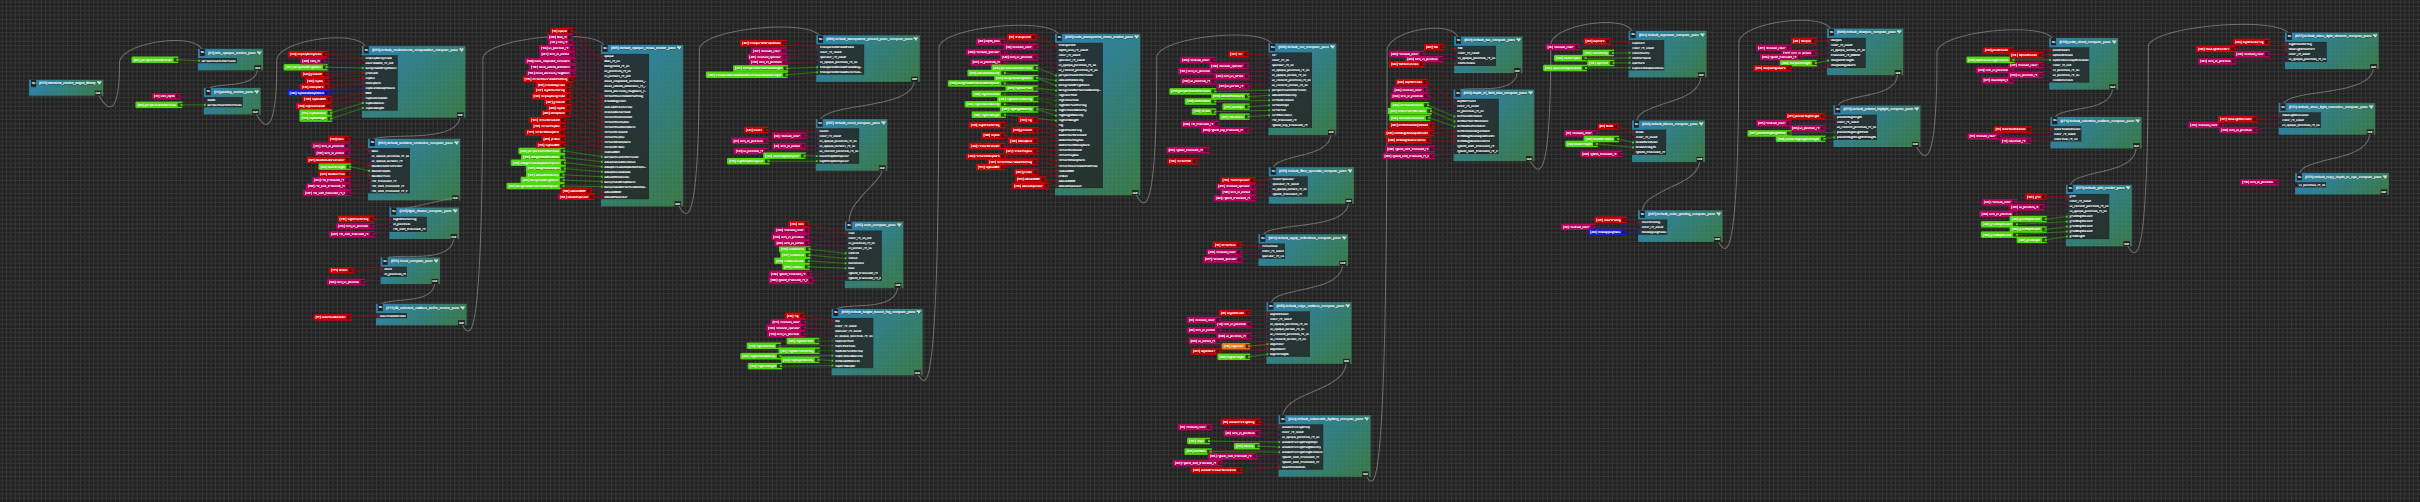Click header icon of render_target_library node

coord(33,82)
